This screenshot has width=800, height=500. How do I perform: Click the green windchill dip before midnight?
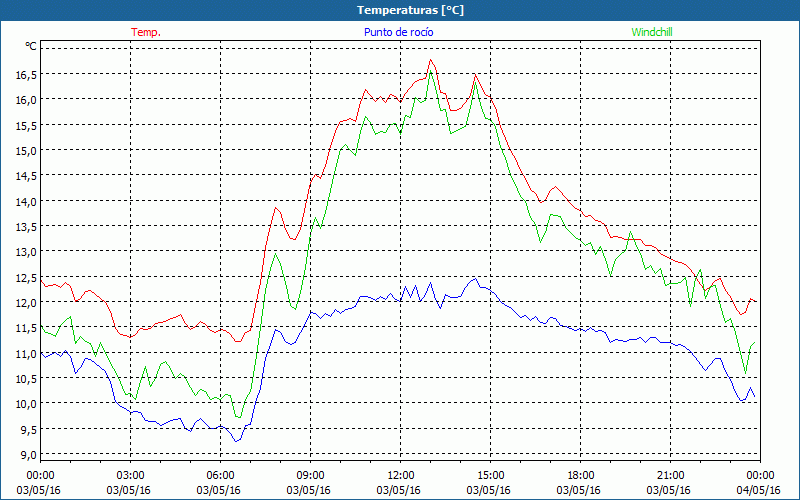pyautogui.click(x=745, y=373)
